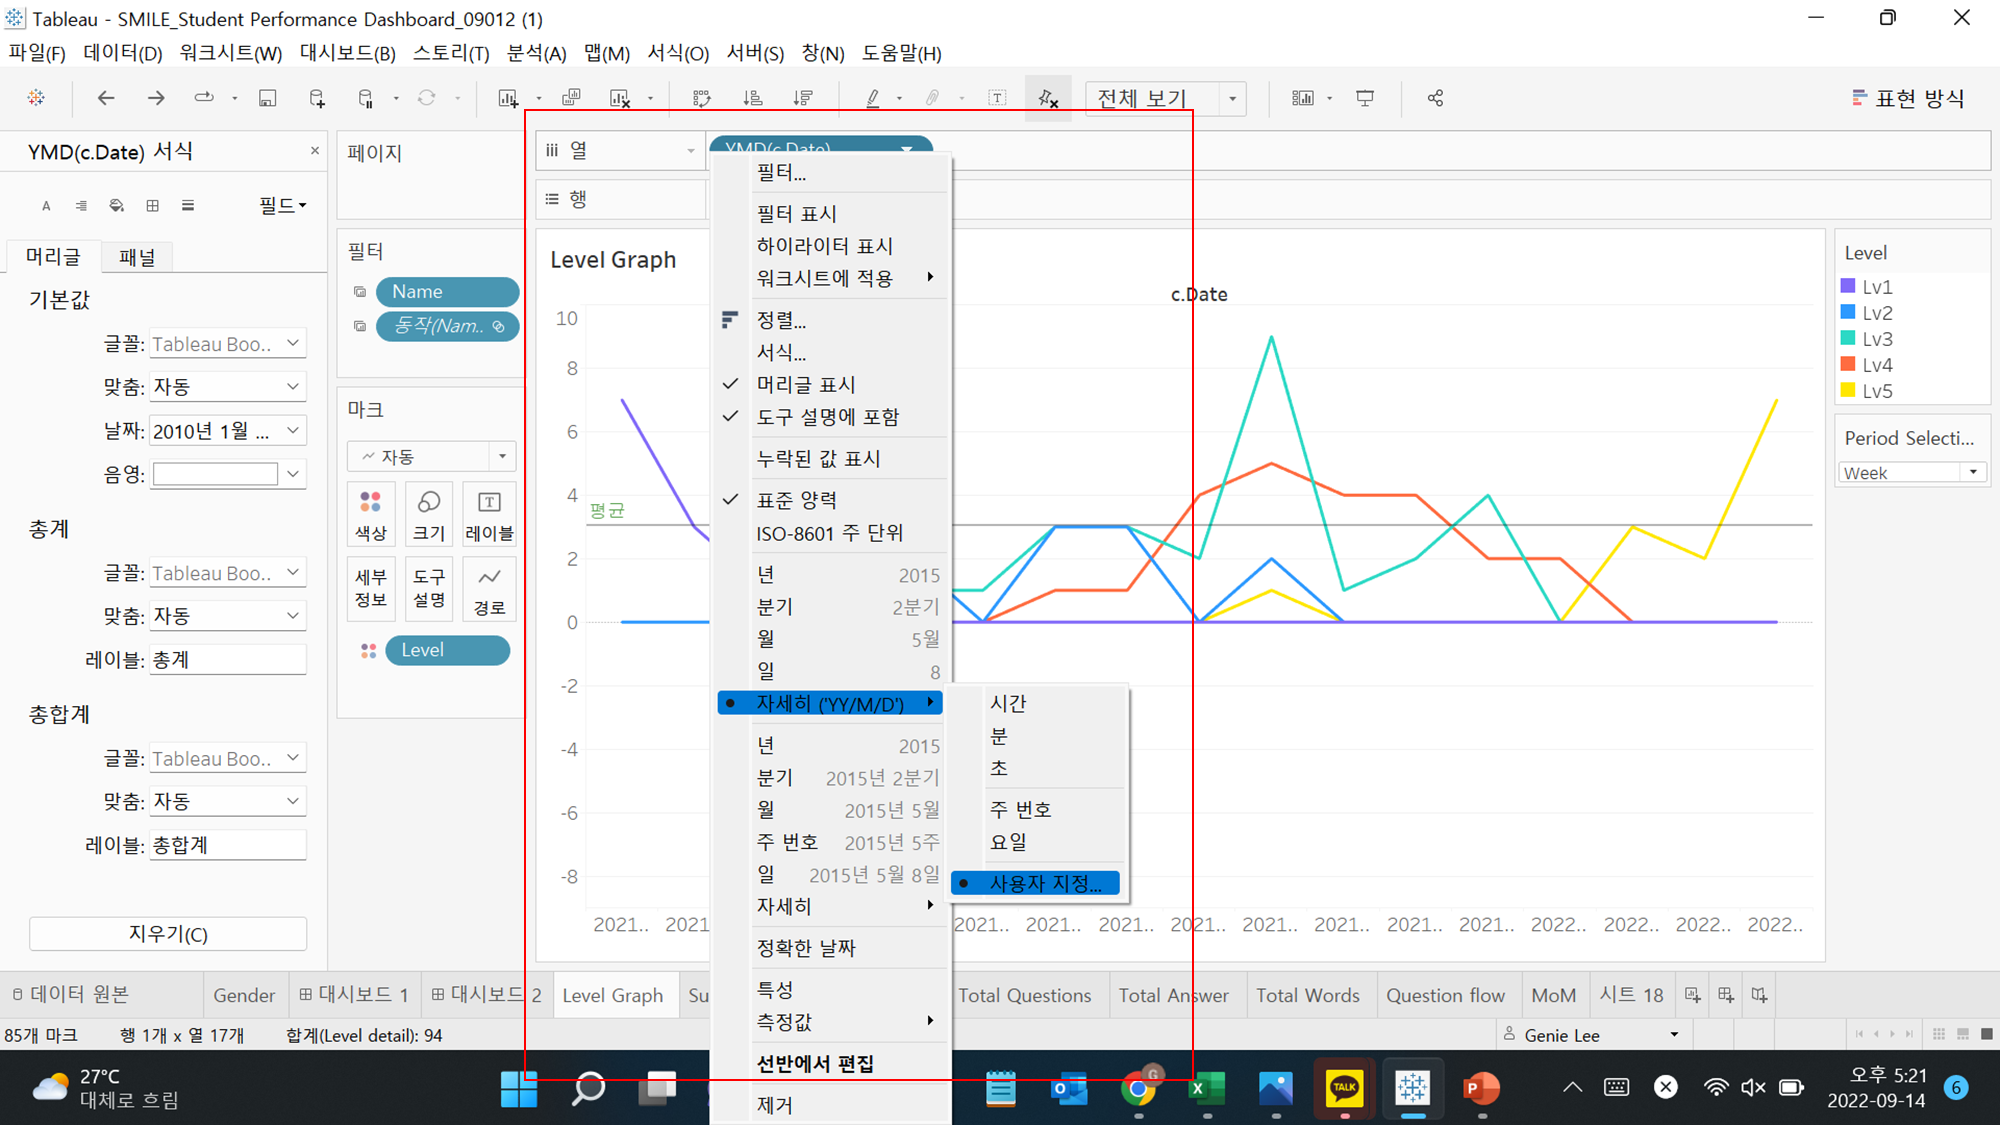
Task: Open the 필드 dropdown in format pane
Action: [x=282, y=205]
